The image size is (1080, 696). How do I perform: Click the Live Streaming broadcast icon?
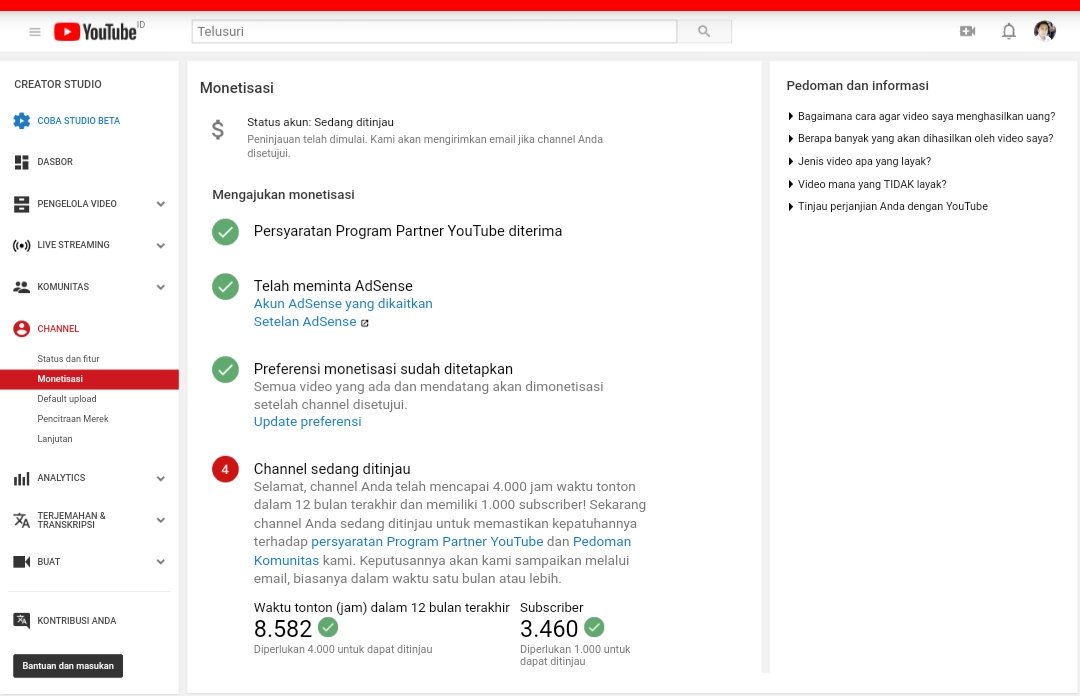[x=21, y=245]
